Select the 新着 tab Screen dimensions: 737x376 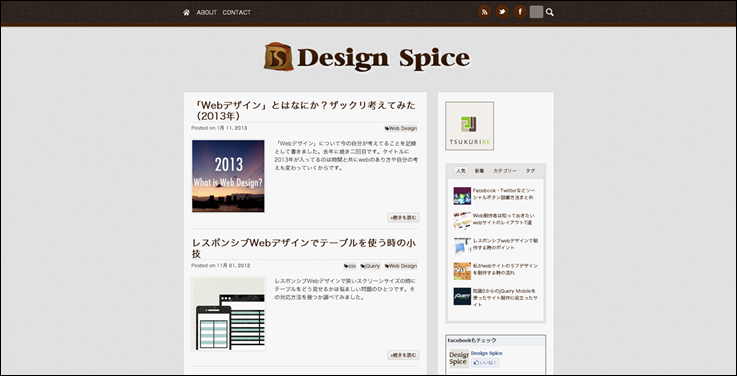click(x=479, y=171)
